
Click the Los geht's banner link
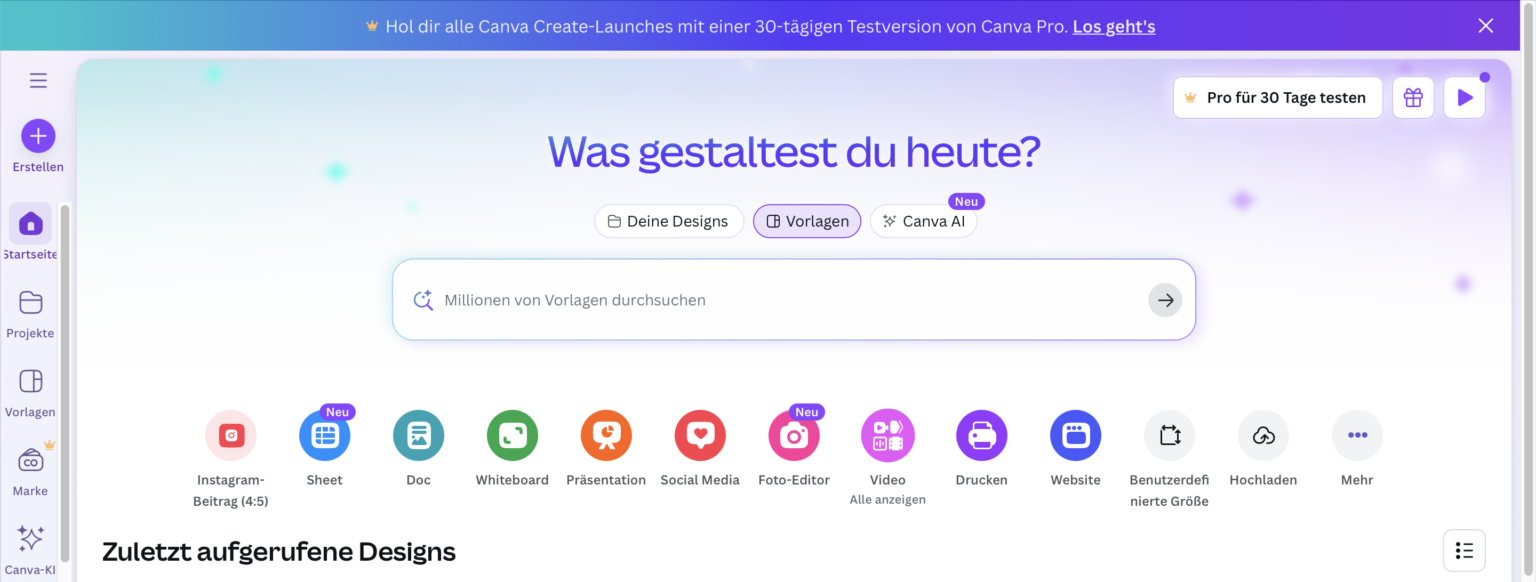pyautogui.click(x=1113, y=26)
